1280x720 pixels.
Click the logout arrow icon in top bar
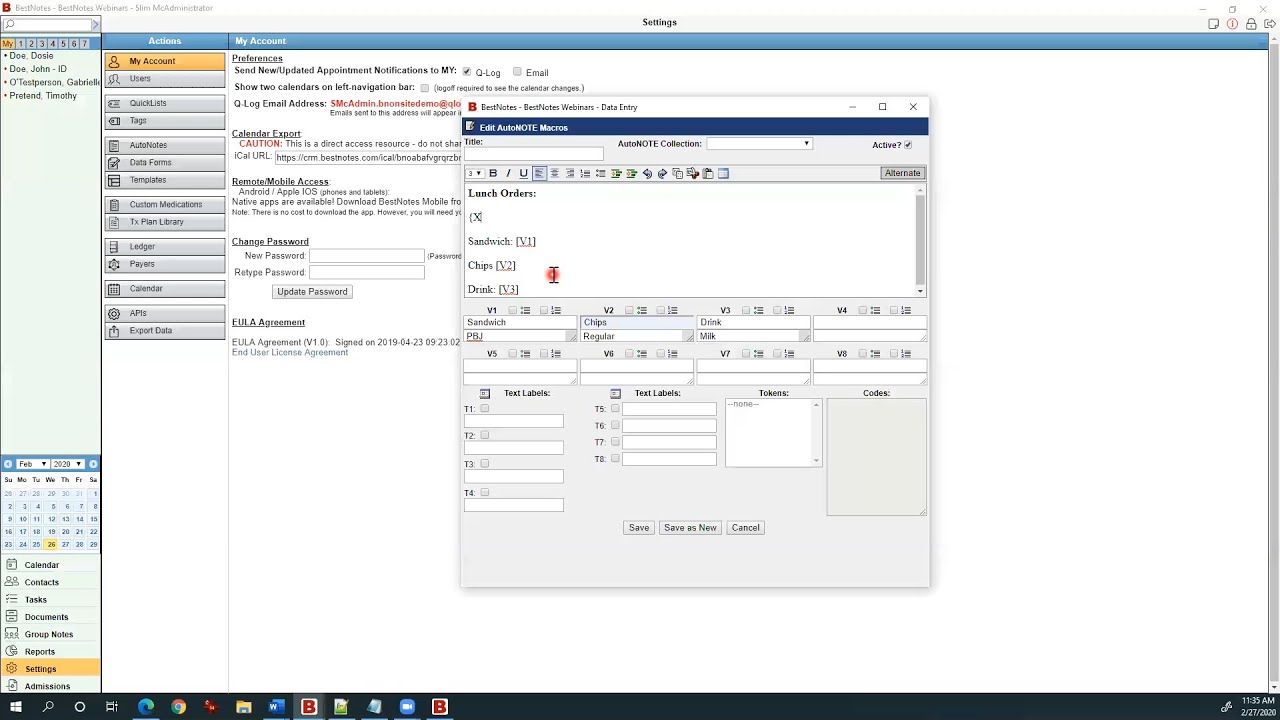coord(1270,24)
